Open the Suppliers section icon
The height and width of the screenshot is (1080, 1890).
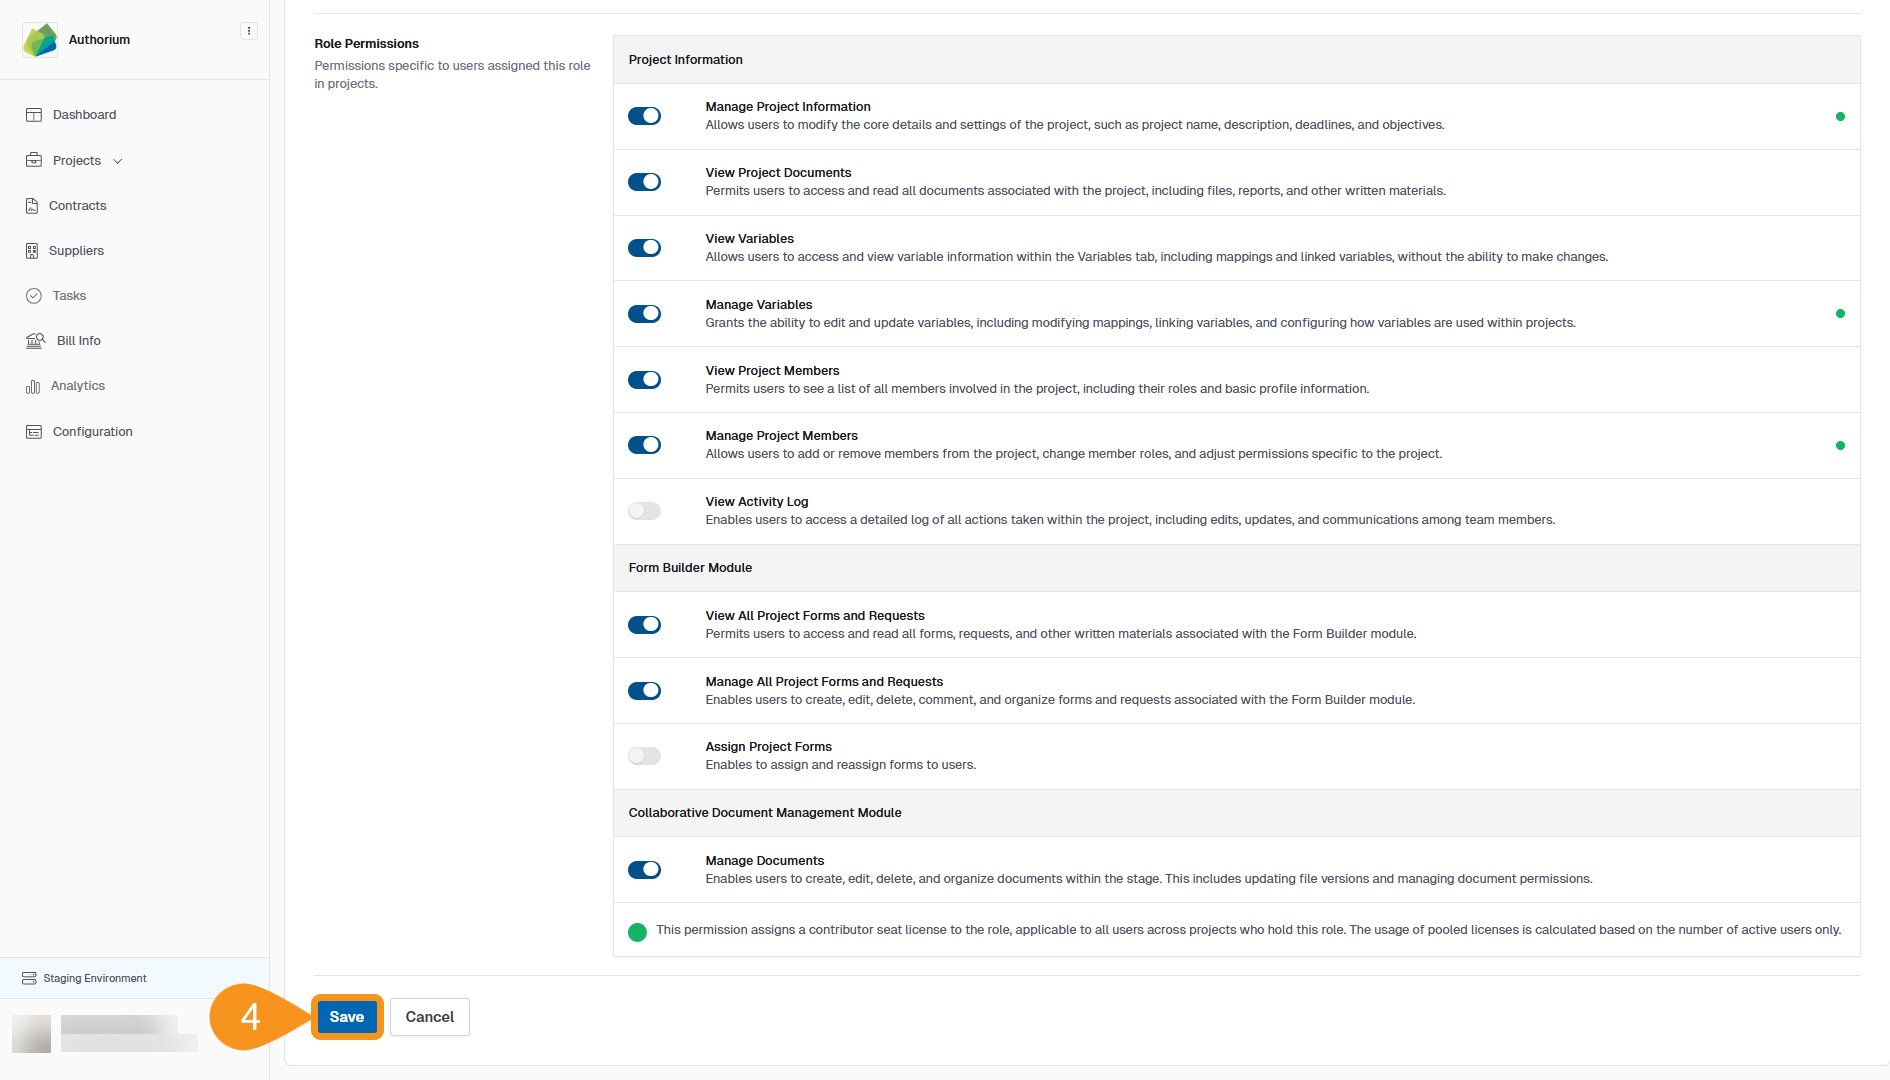(x=34, y=250)
